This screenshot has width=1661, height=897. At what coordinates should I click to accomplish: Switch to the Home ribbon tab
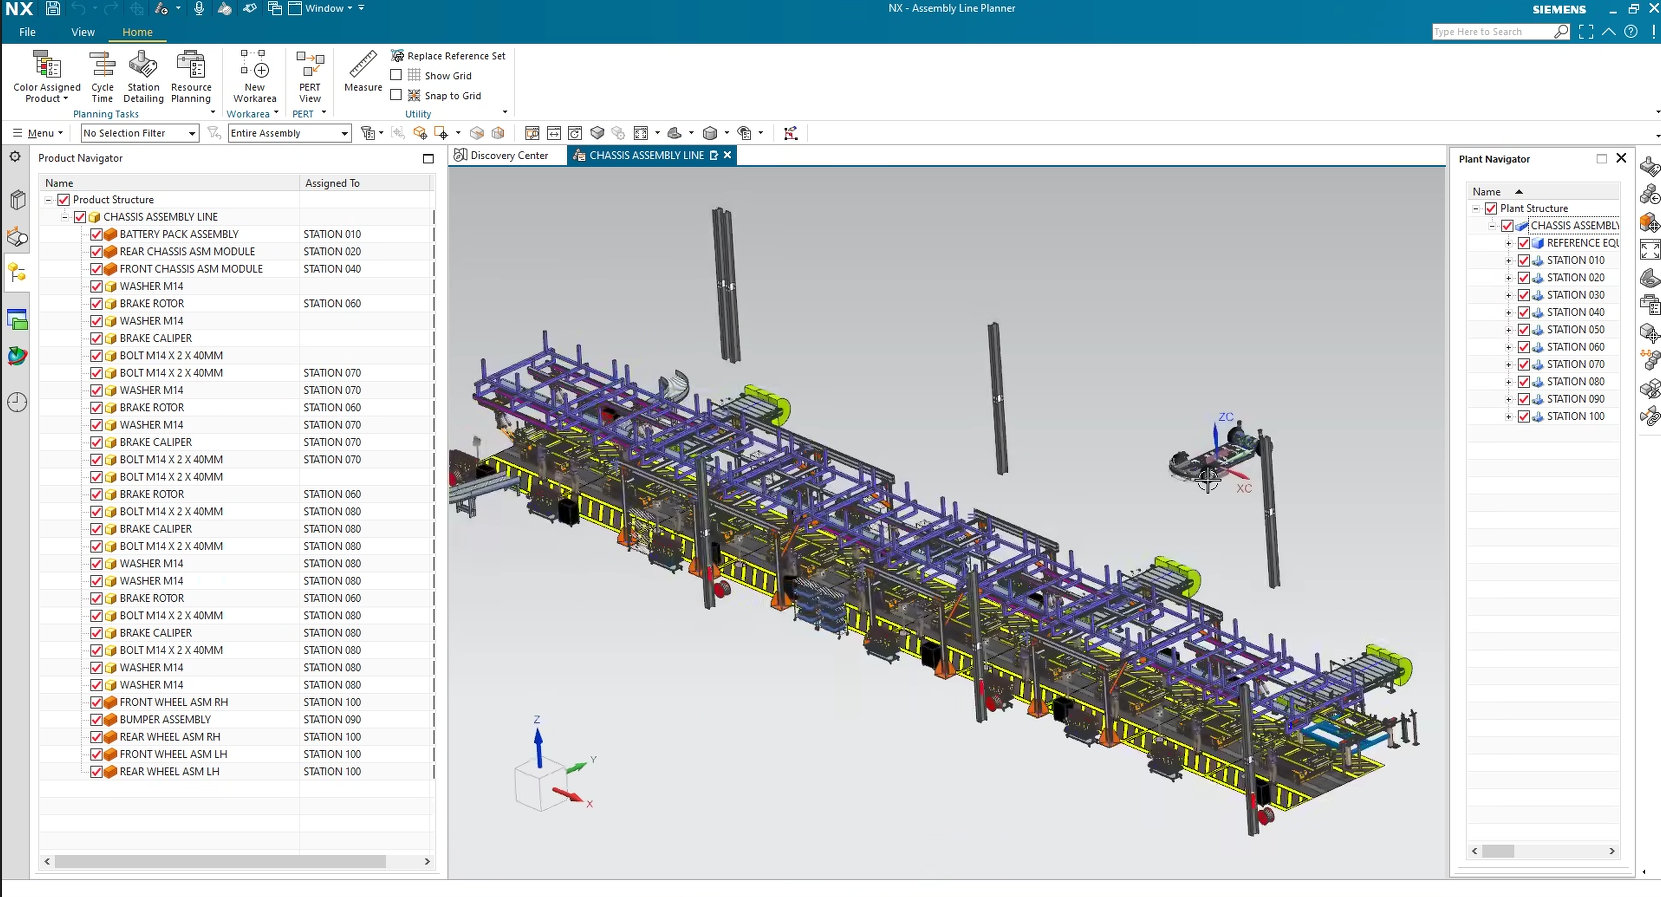tap(137, 32)
